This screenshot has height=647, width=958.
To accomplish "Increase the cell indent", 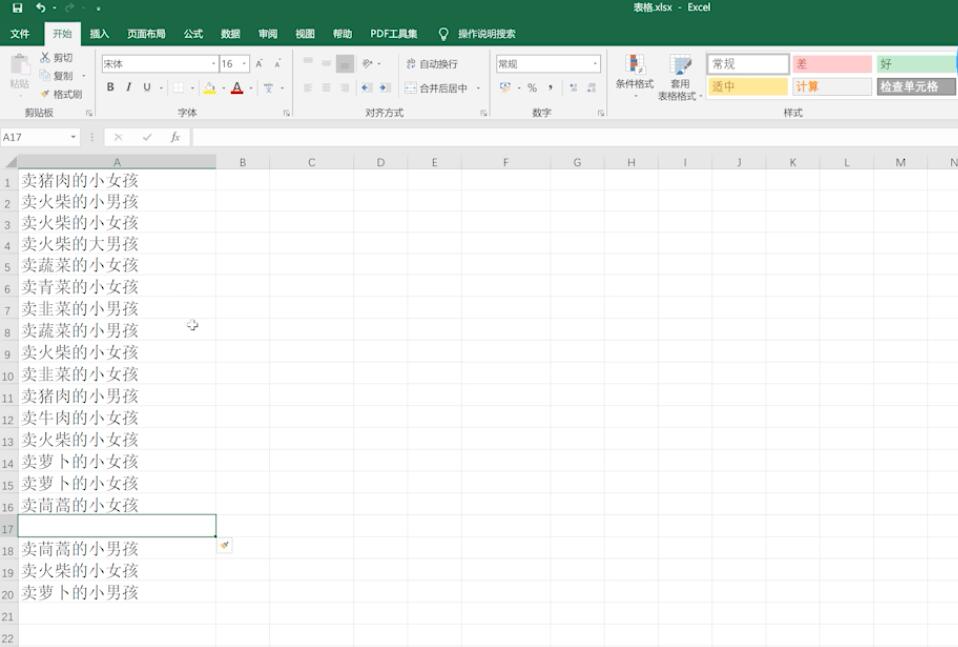I will (x=384, y=88).
